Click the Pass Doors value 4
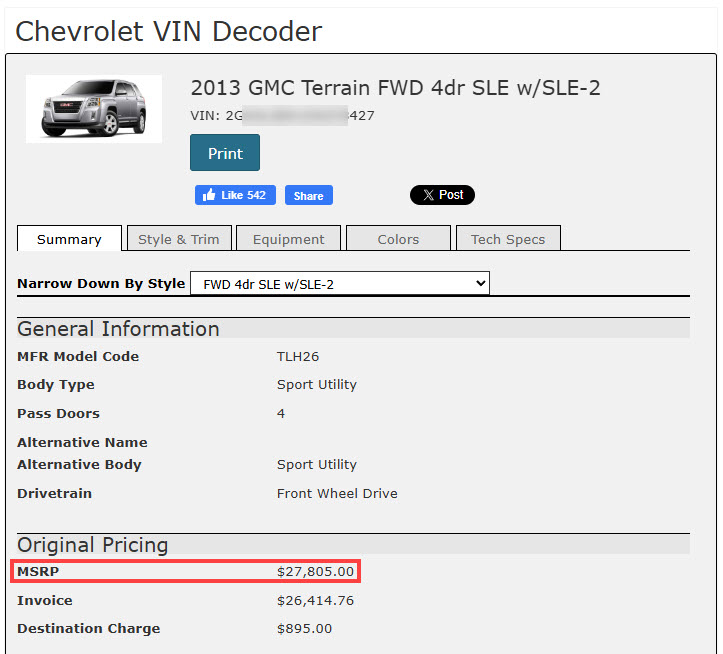 (281, 413)
